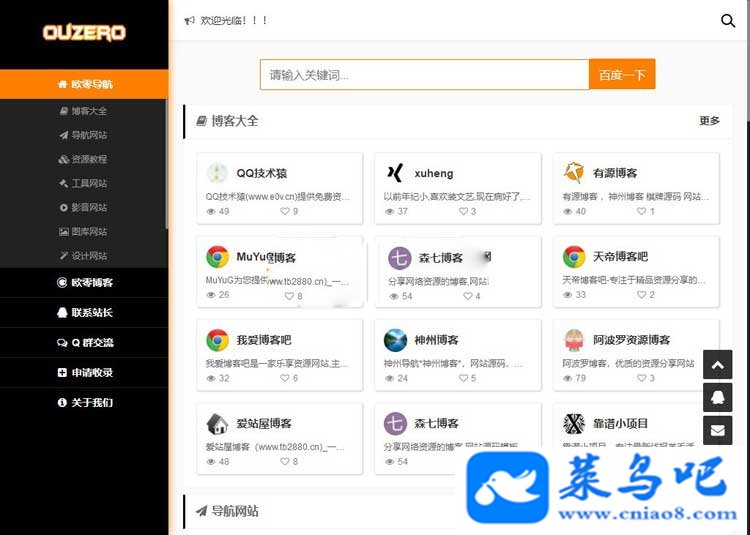Like the 有源博客 card
Viewport: 750px width, 535px height.
[x=641, y=211]
